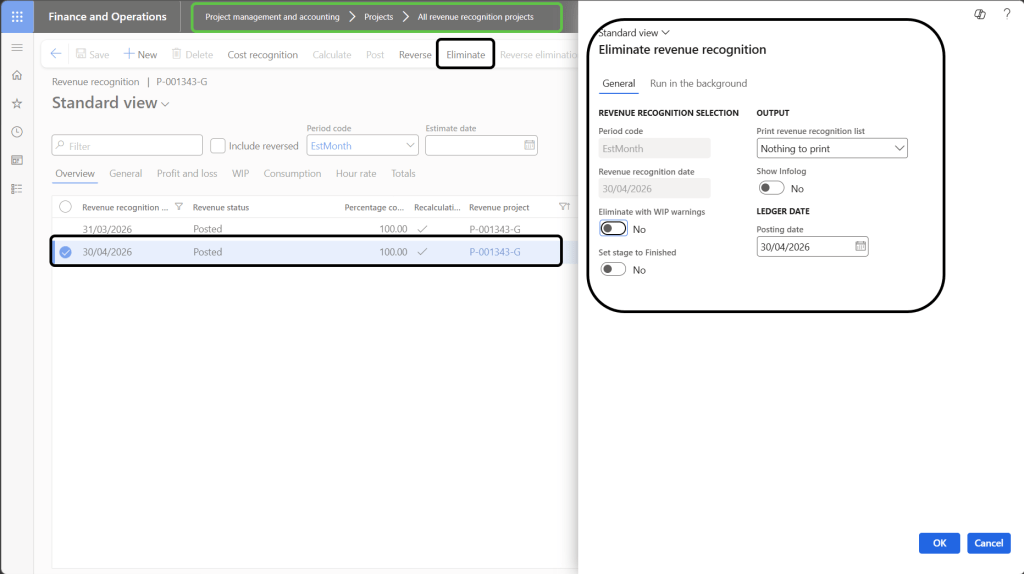Open Workspaces icon in sidebar

click(x=17, y=160)
